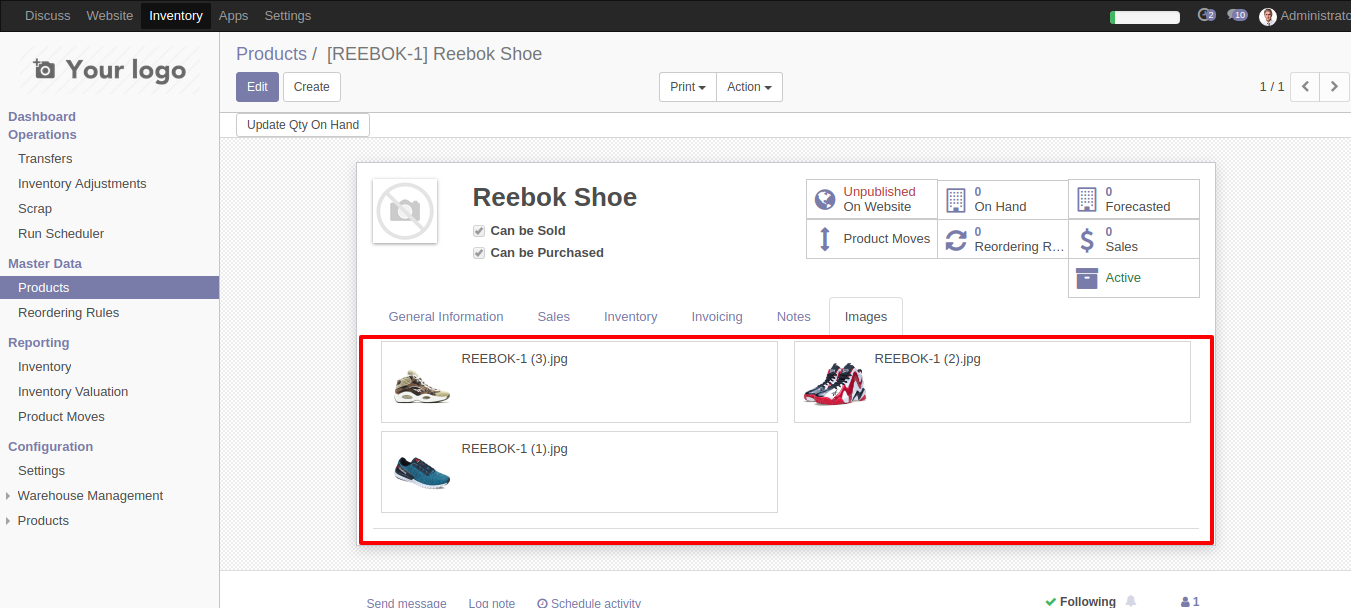Expand the Warehouse Management menu

click(90, 496)
